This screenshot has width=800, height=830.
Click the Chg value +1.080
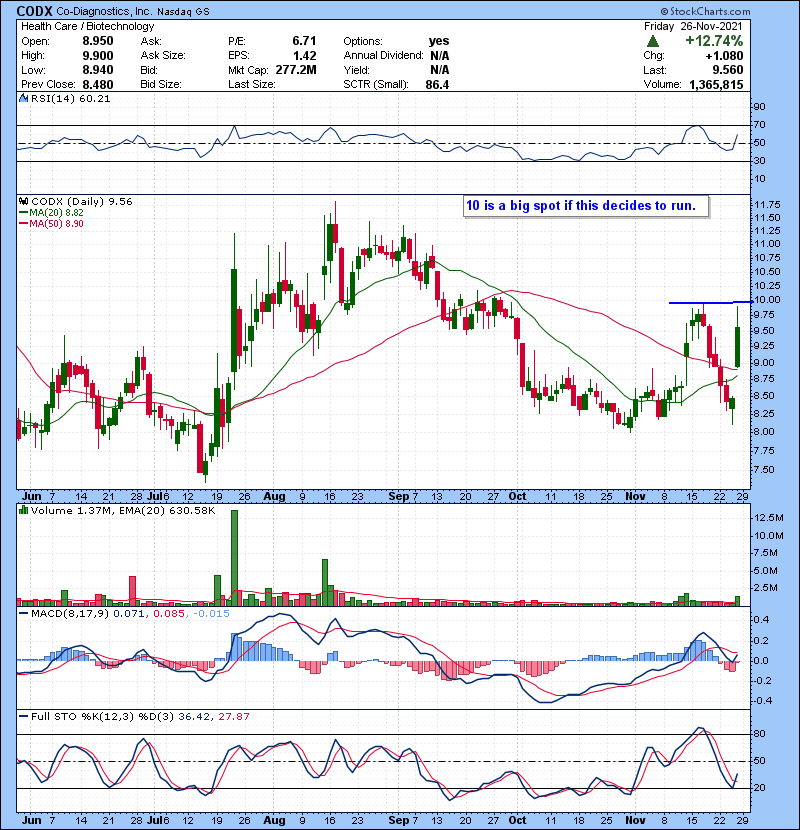coord(724,56)
